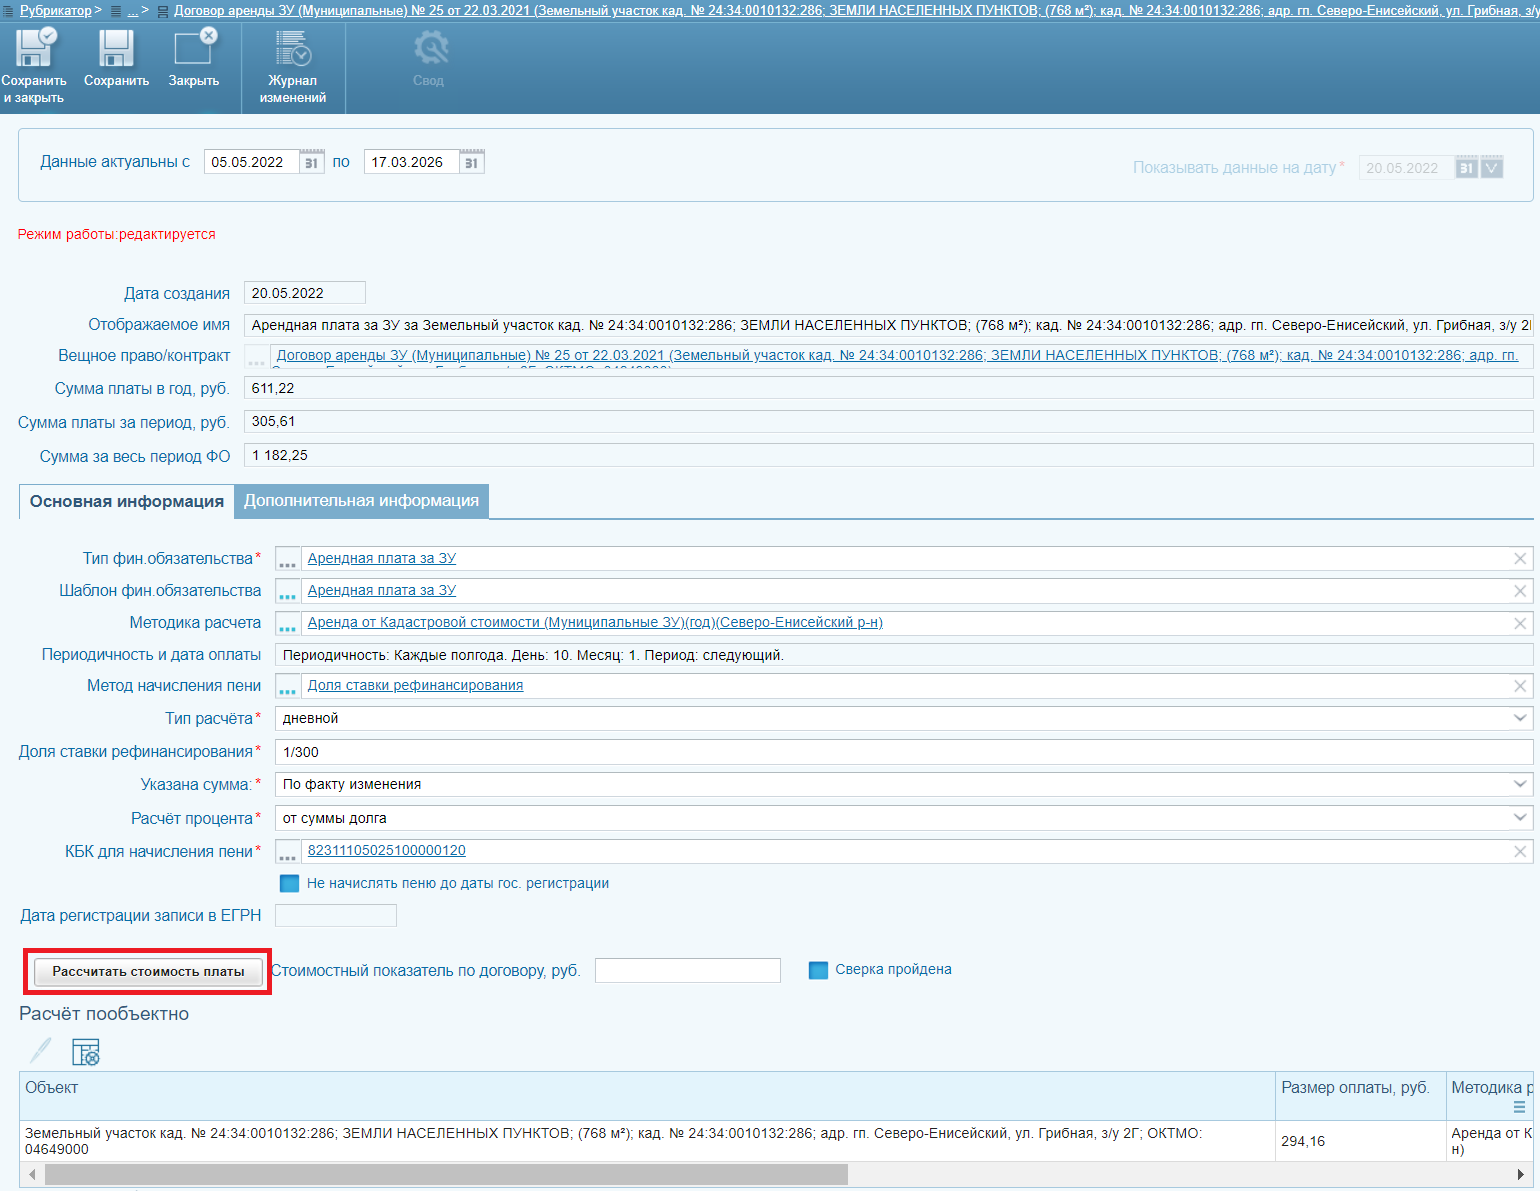Click pencil edit icon under Расчёт пообъектно
The width and height of the screenshot is (1540, 1191).
click(x=40, y=1051)
